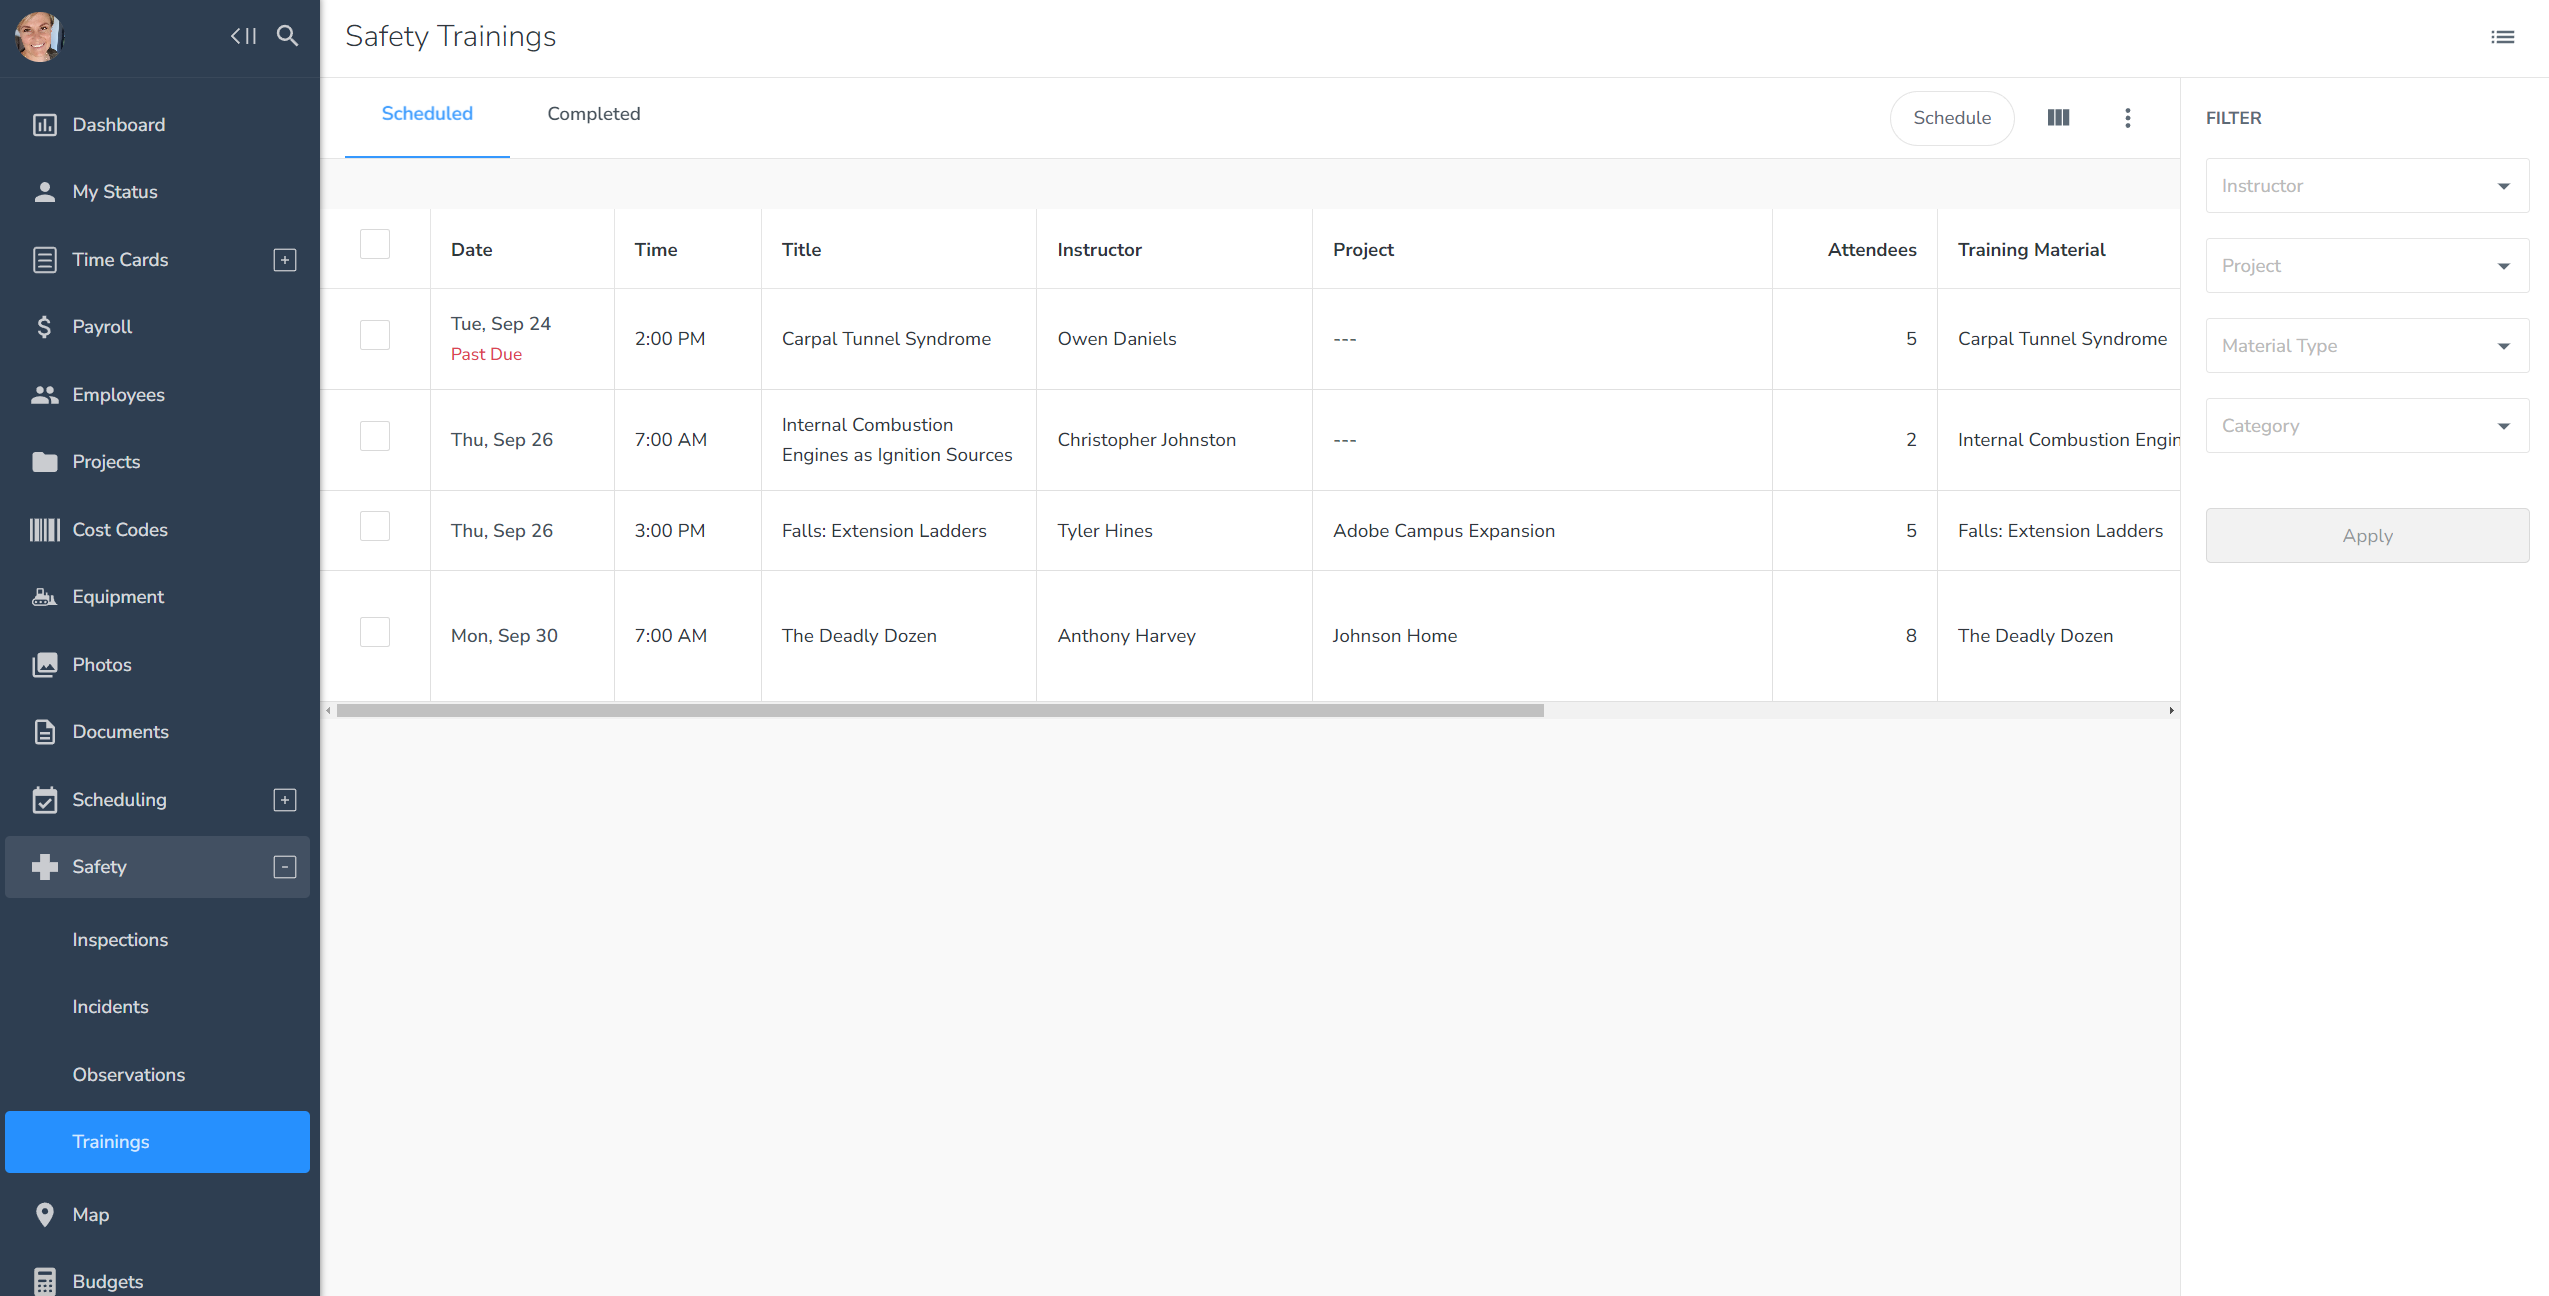The width and height of the screenshot is (2549, 1296).
Task: Open Trainings under Safety
Action: click(157, 1142)
